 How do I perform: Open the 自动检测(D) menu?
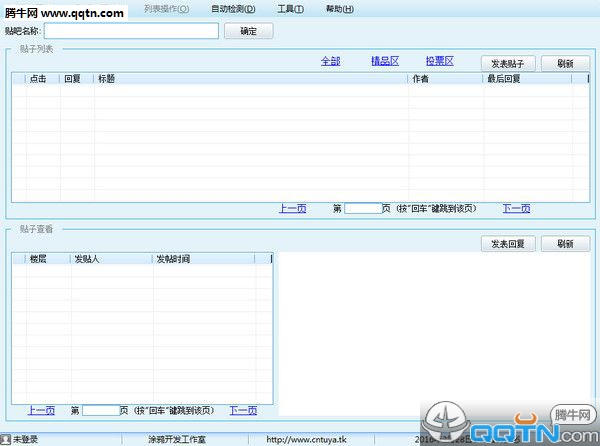(233, 9)
